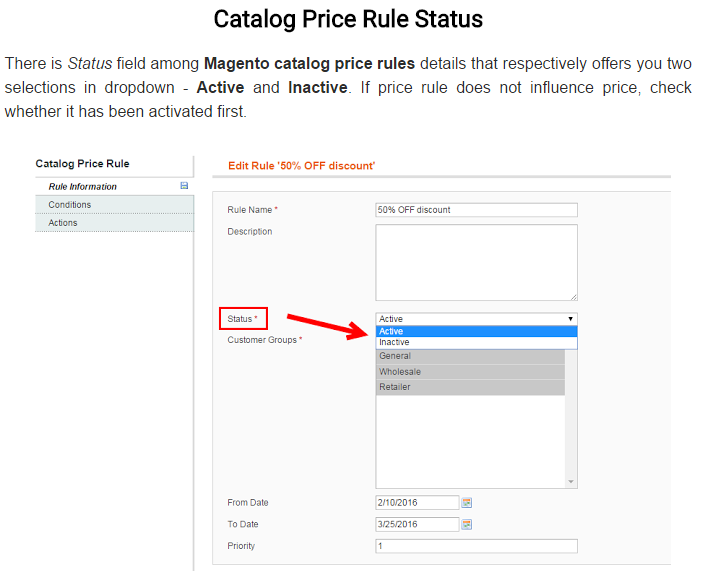Focus the Priority input field
The image size is (703, 577).
point(476,546)
